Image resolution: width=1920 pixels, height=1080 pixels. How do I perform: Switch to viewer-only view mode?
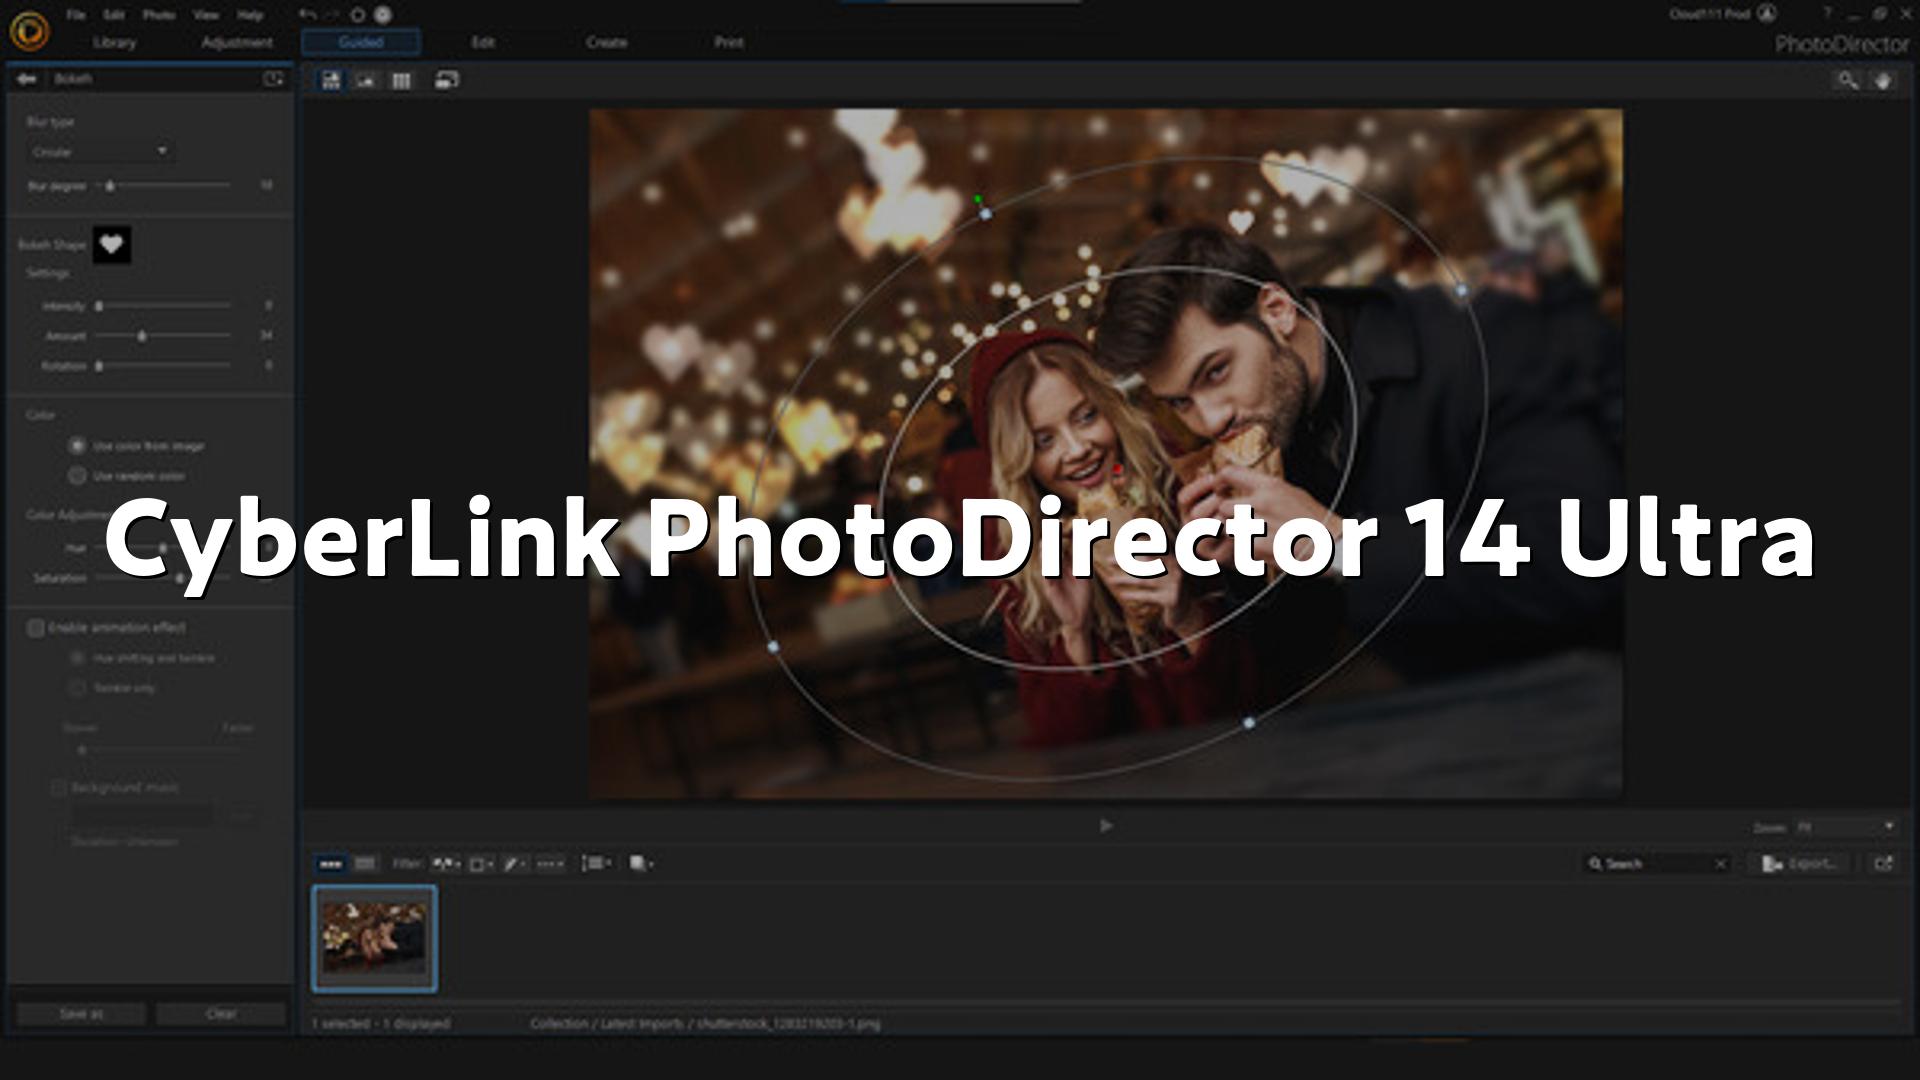366,81
